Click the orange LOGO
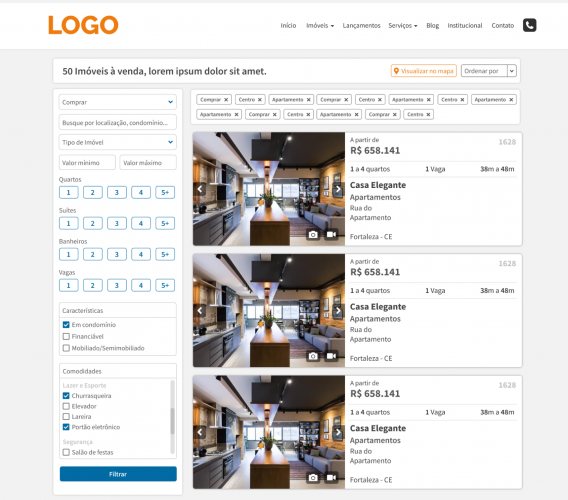568x500 pixels. pyautogui.click(x=83, y=25)
